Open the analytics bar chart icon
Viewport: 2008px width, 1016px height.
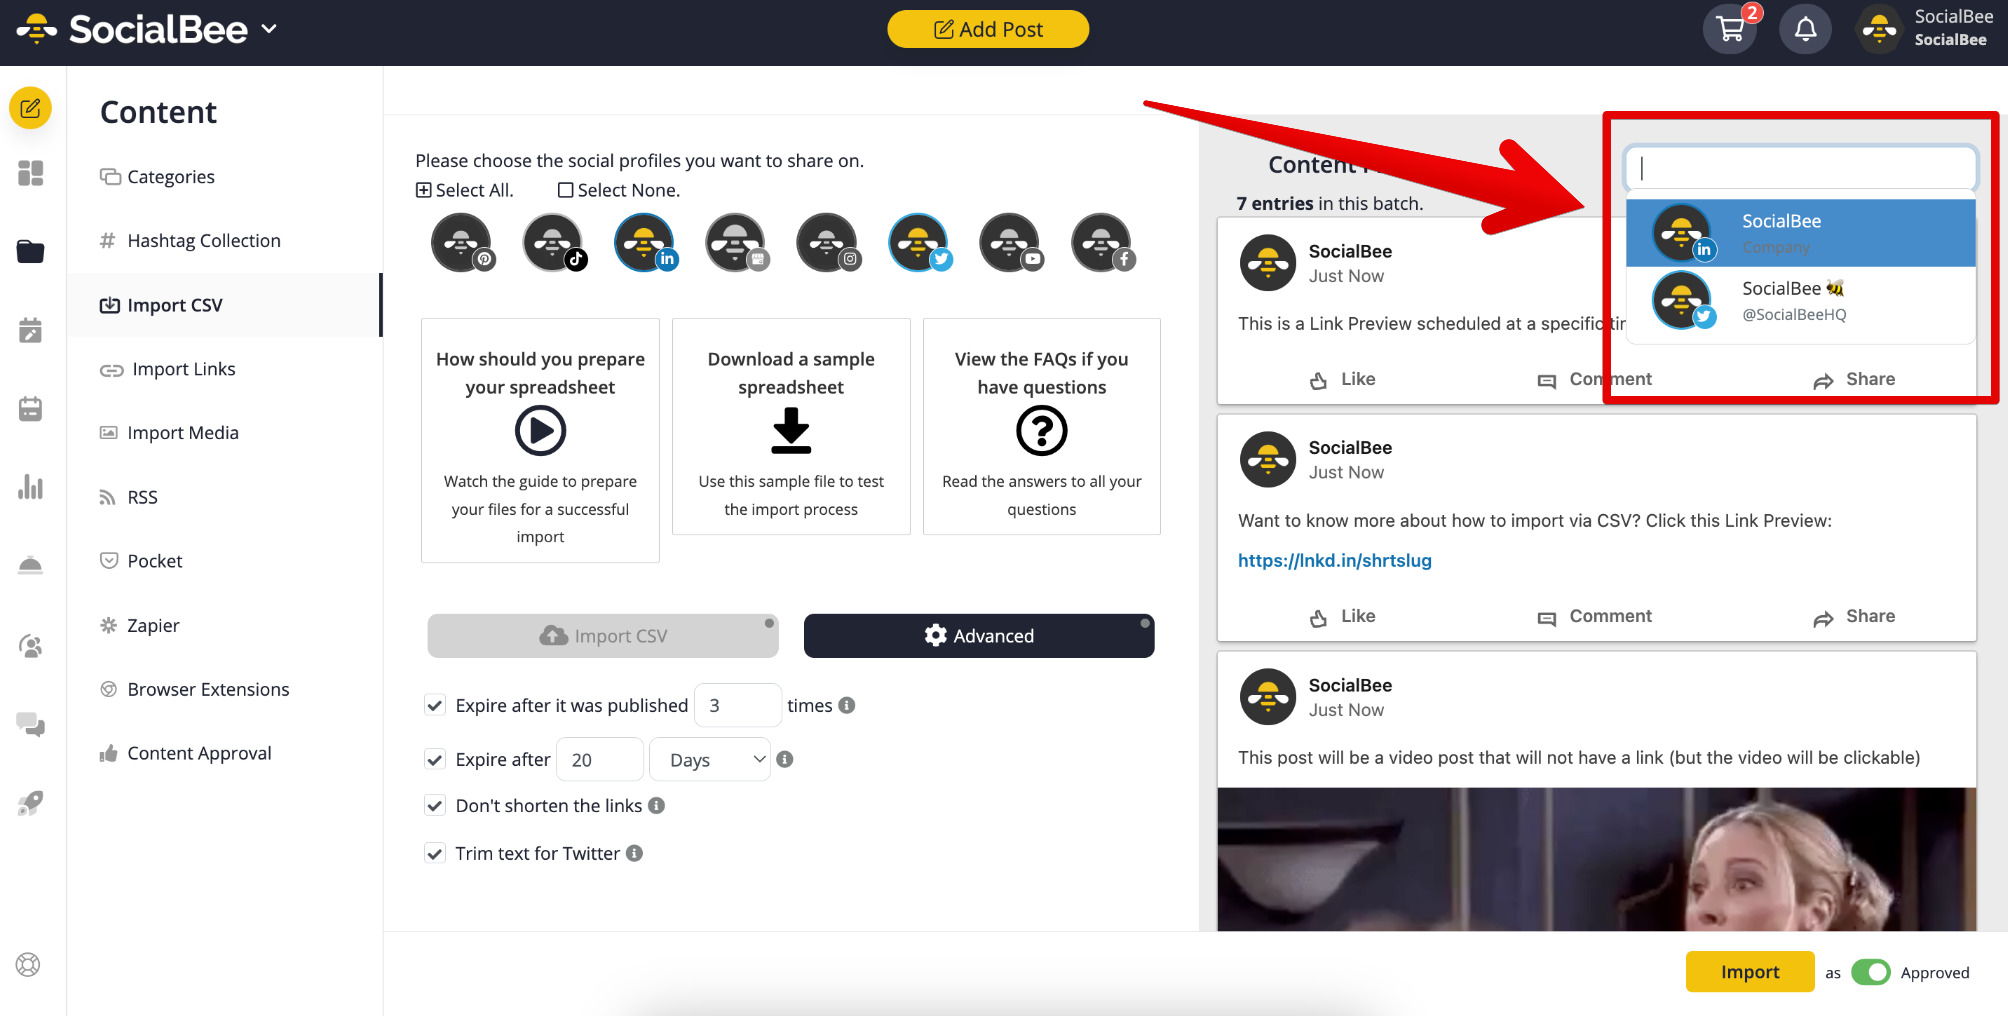[x=30, y=487]
